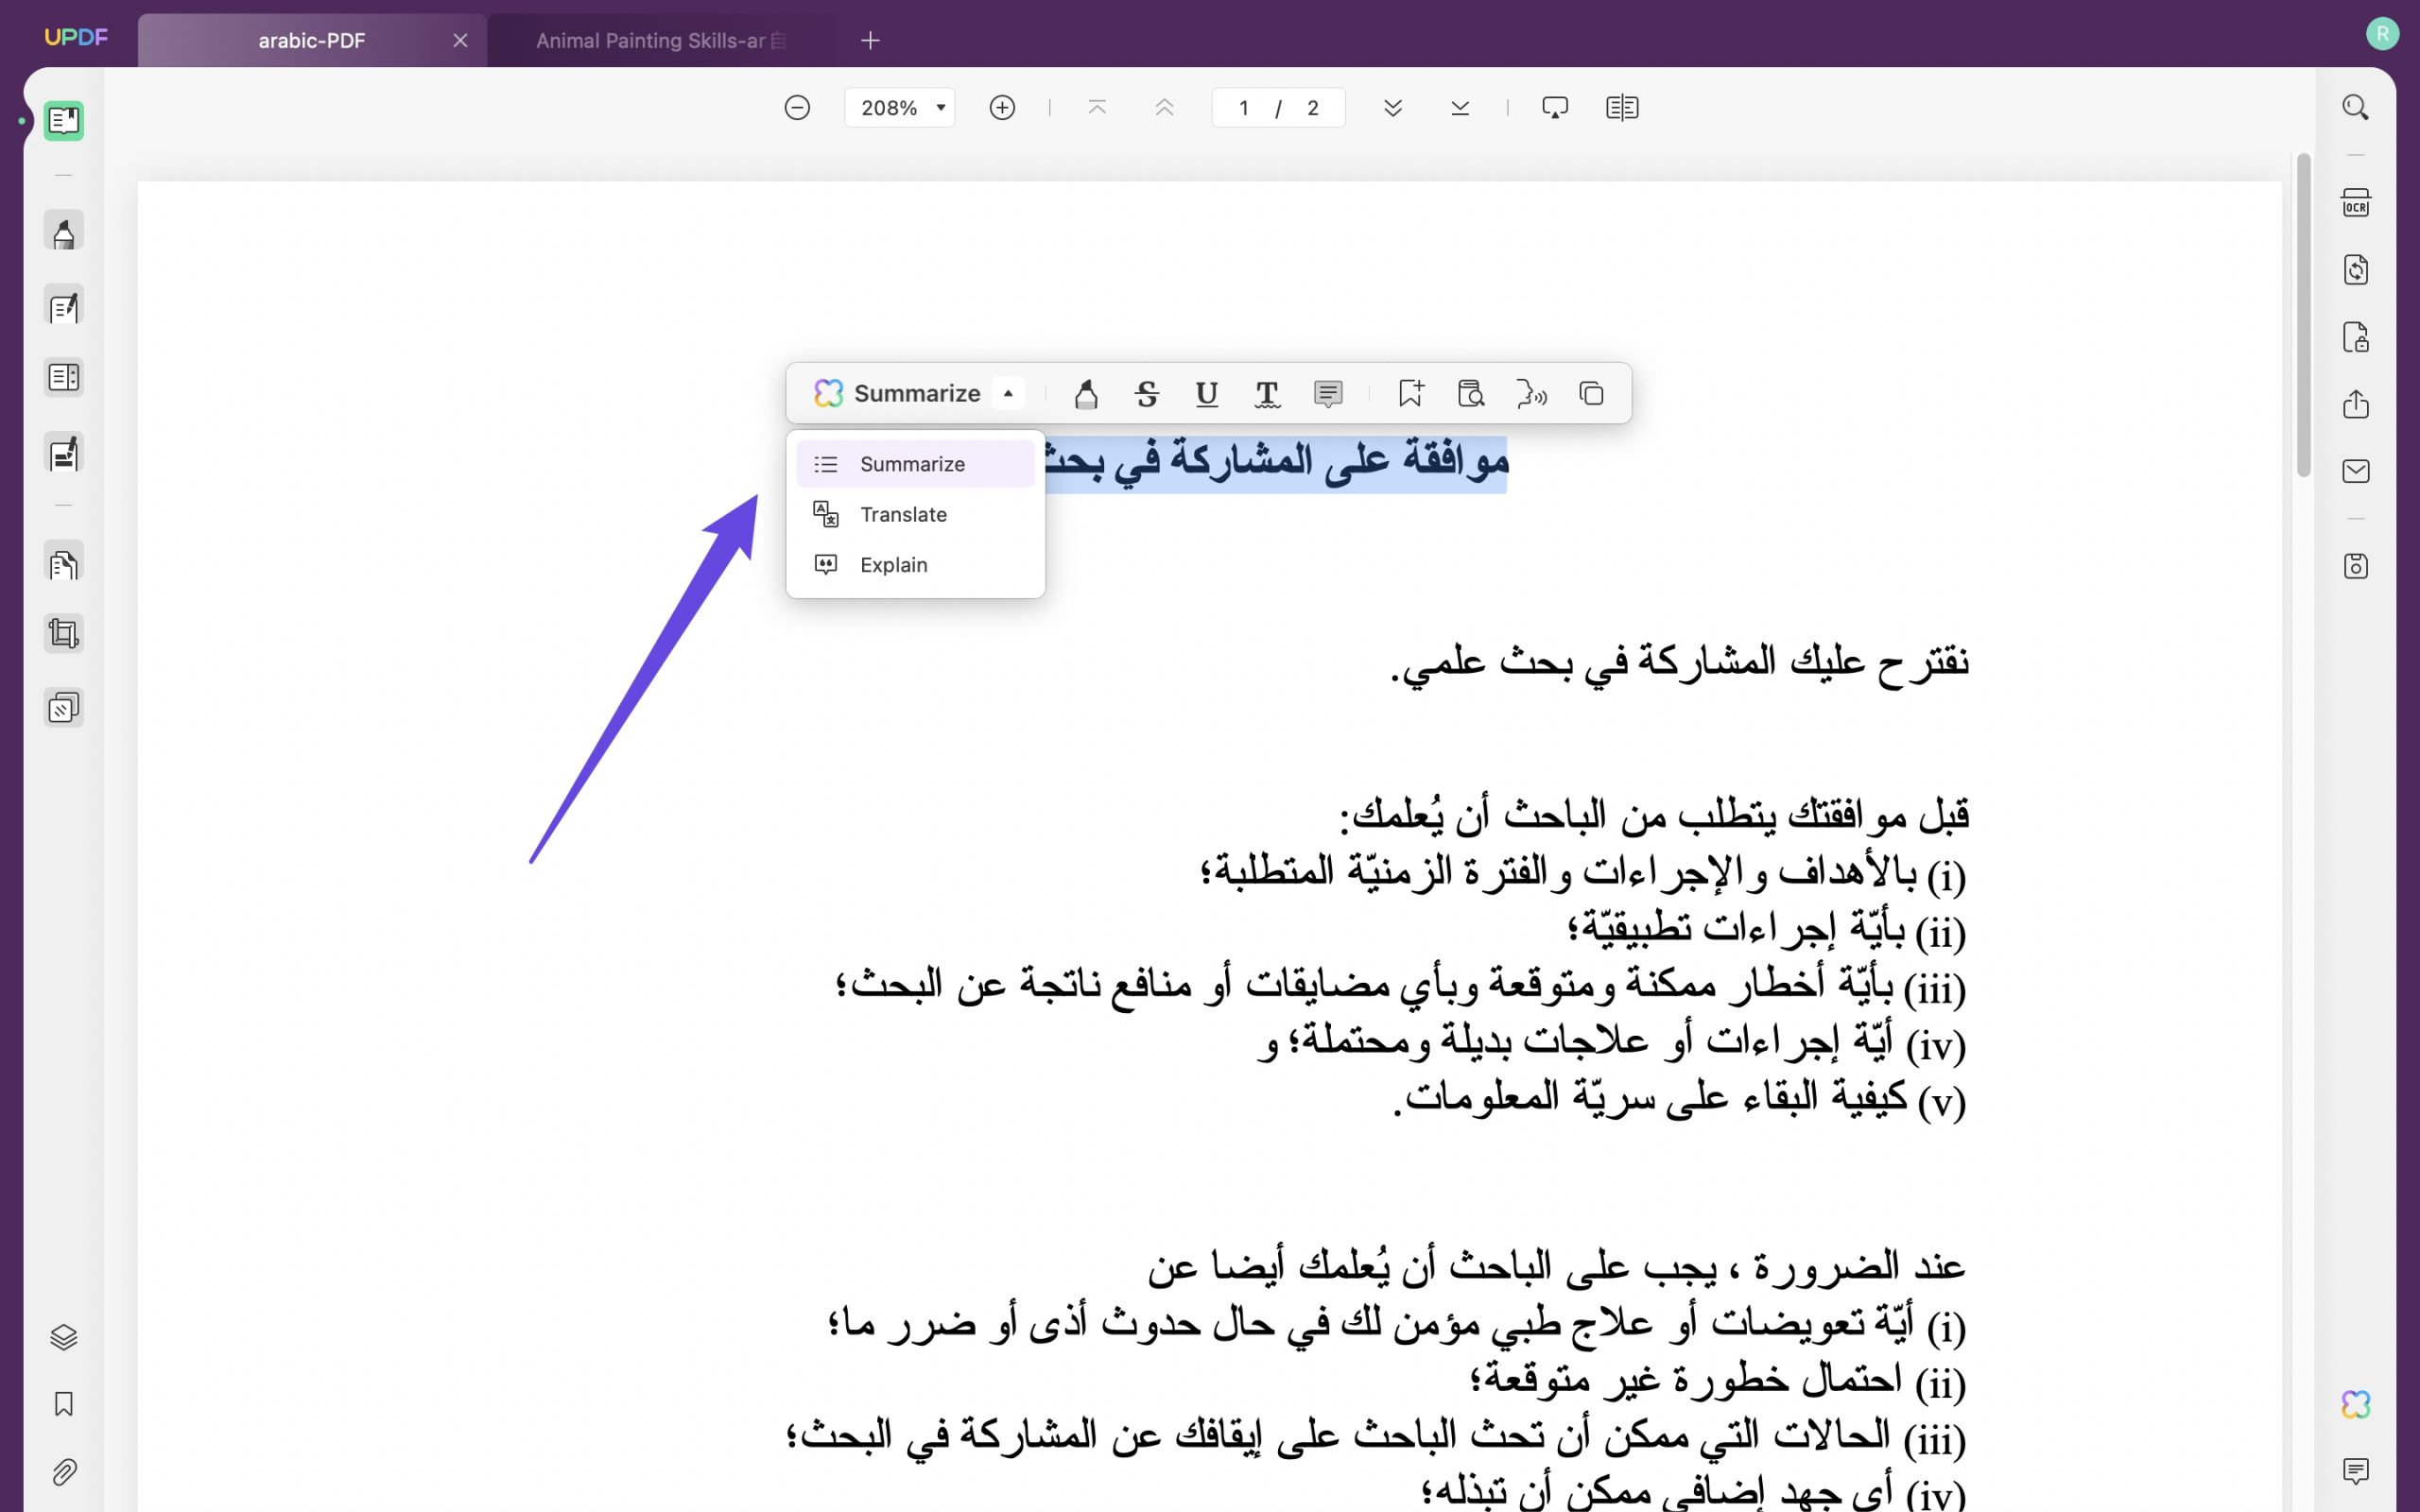Click the Search magnifier icon
Screen dimensions: 2420x1512
point(2356,107)
